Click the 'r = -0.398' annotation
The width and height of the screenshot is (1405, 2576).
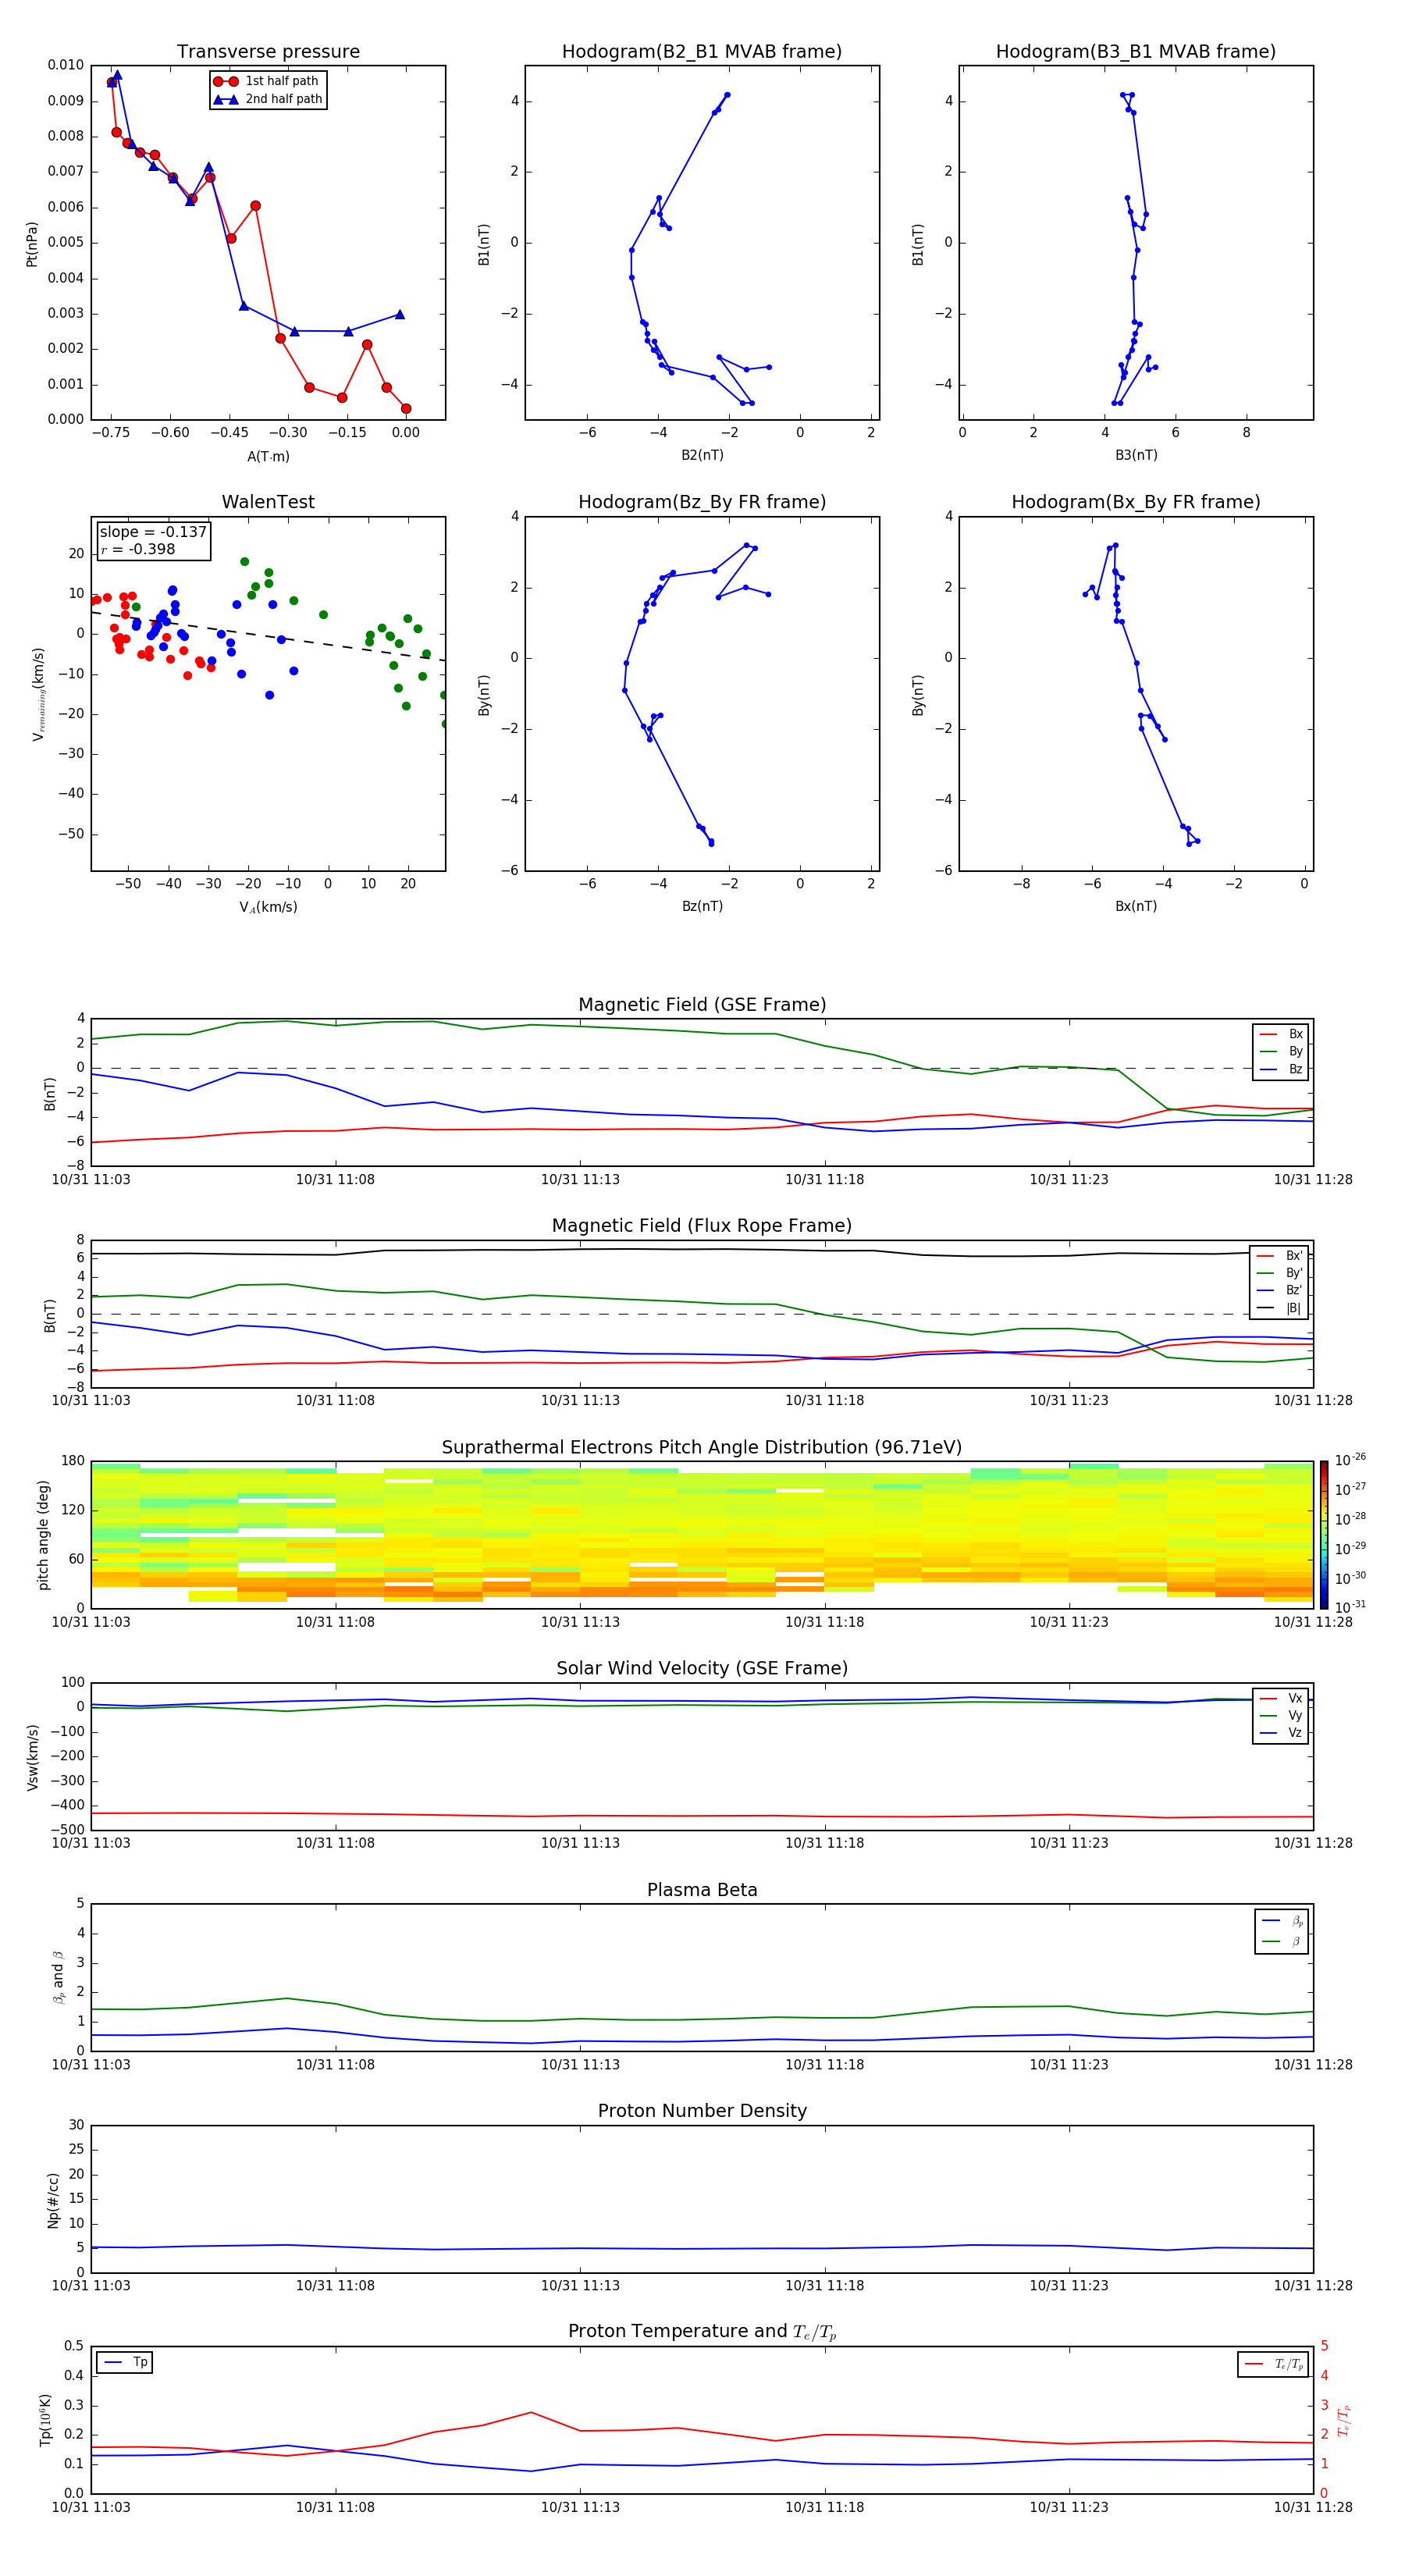tap(138, 549)
